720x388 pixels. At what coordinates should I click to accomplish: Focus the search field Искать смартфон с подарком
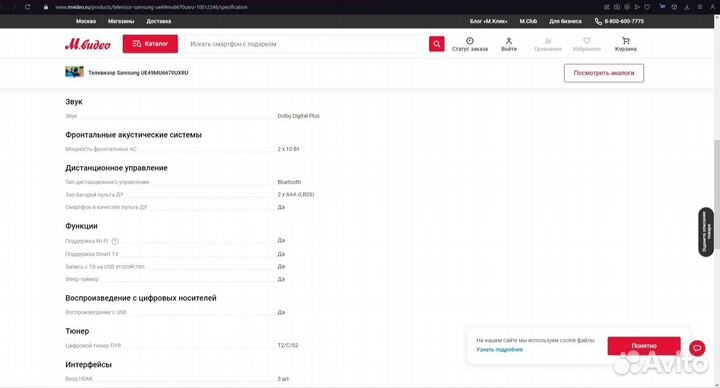[307, 44]
